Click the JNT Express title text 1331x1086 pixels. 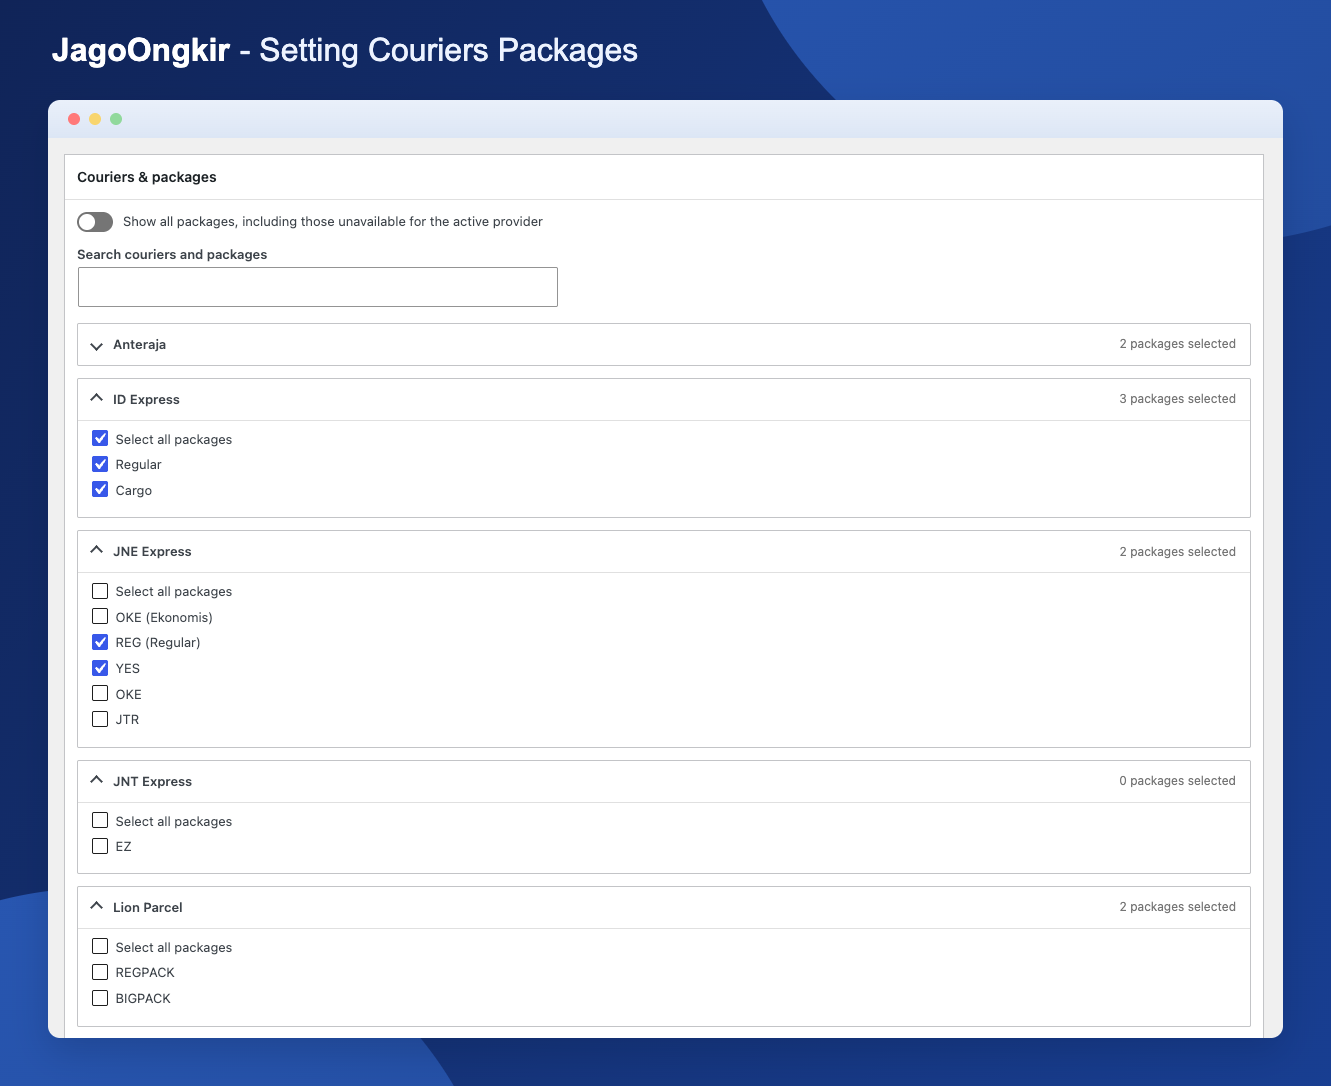point(152,781)
